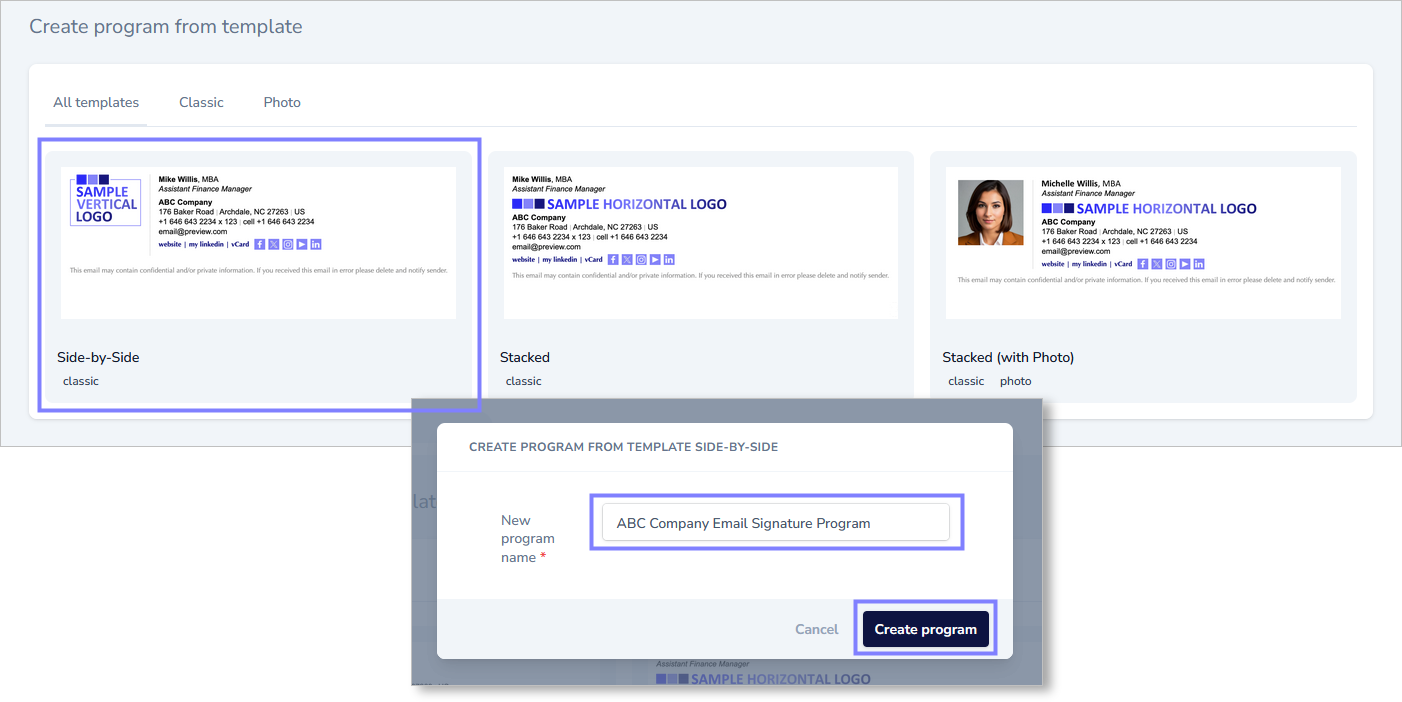Image resolution: width=1402 pixels, height=702 pixels.
Task: Click the YouTube icon in the Side-by-Side template
Action: pyautogui.click(x=302, y=244)
